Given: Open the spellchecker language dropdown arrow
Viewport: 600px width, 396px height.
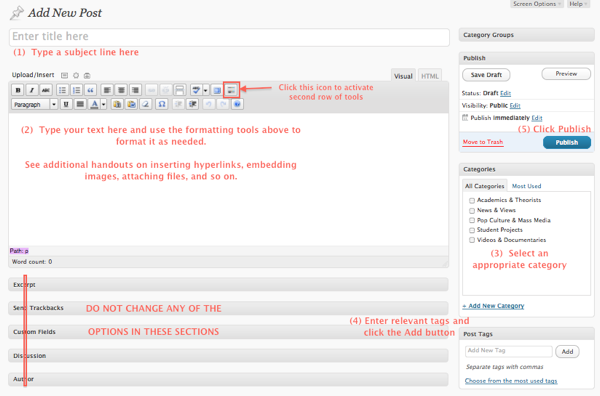Looking at the screenshot, I should [x=205, y=90].
